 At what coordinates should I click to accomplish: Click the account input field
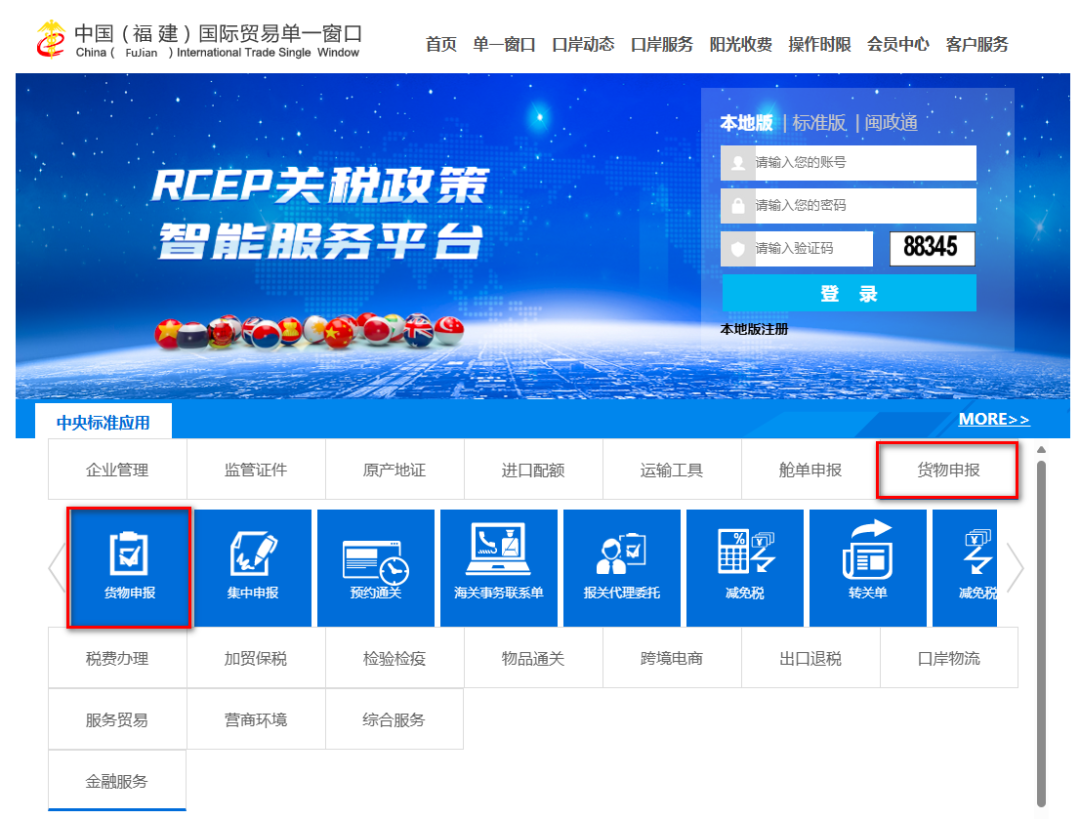tap(862, 163)
